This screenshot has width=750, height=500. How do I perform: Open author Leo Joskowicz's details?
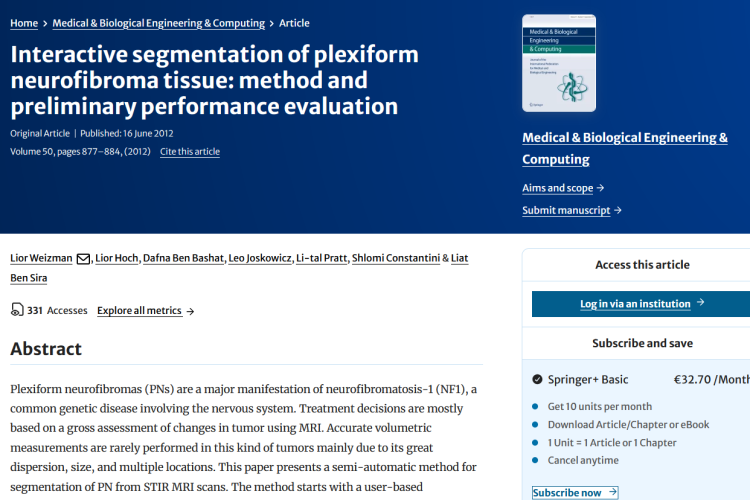pyautogui.click(x=262, y=258)
